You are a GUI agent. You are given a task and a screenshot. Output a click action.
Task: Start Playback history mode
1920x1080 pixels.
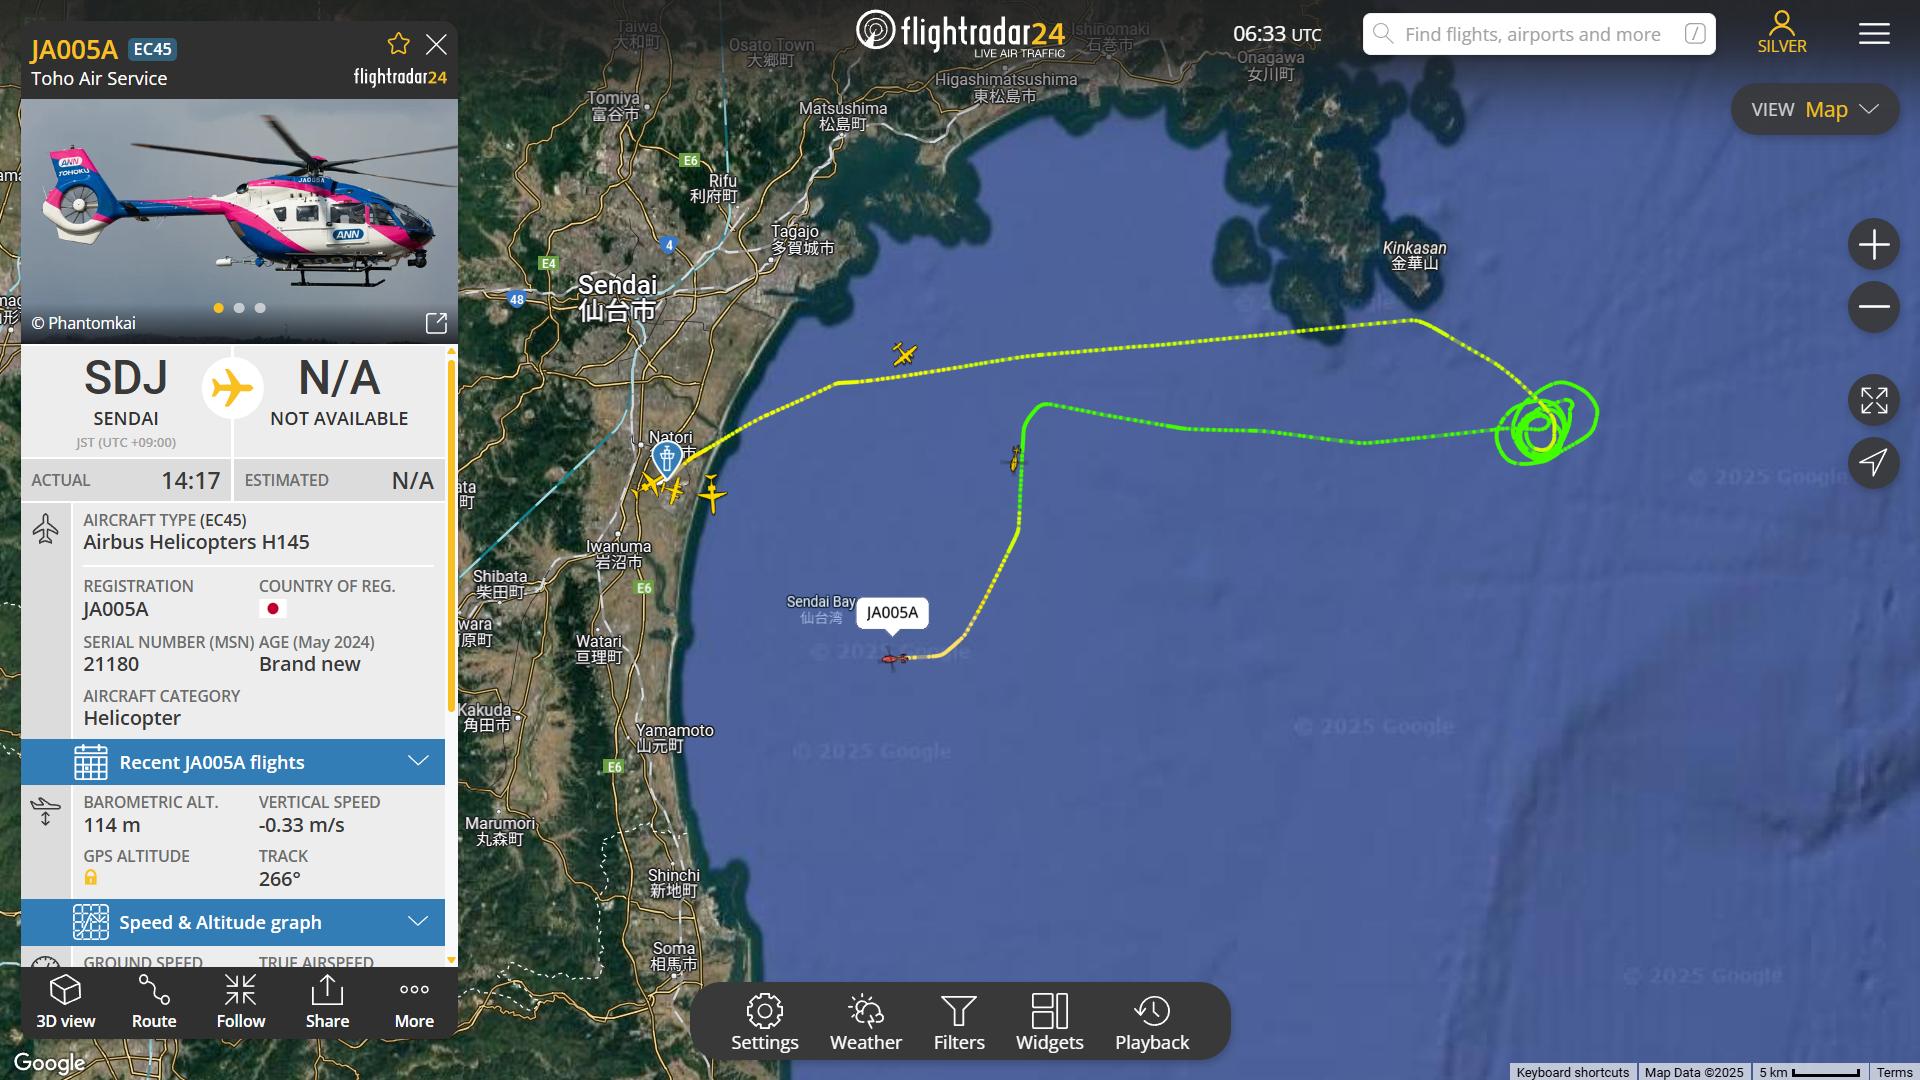click(x=1152, y=1022)
